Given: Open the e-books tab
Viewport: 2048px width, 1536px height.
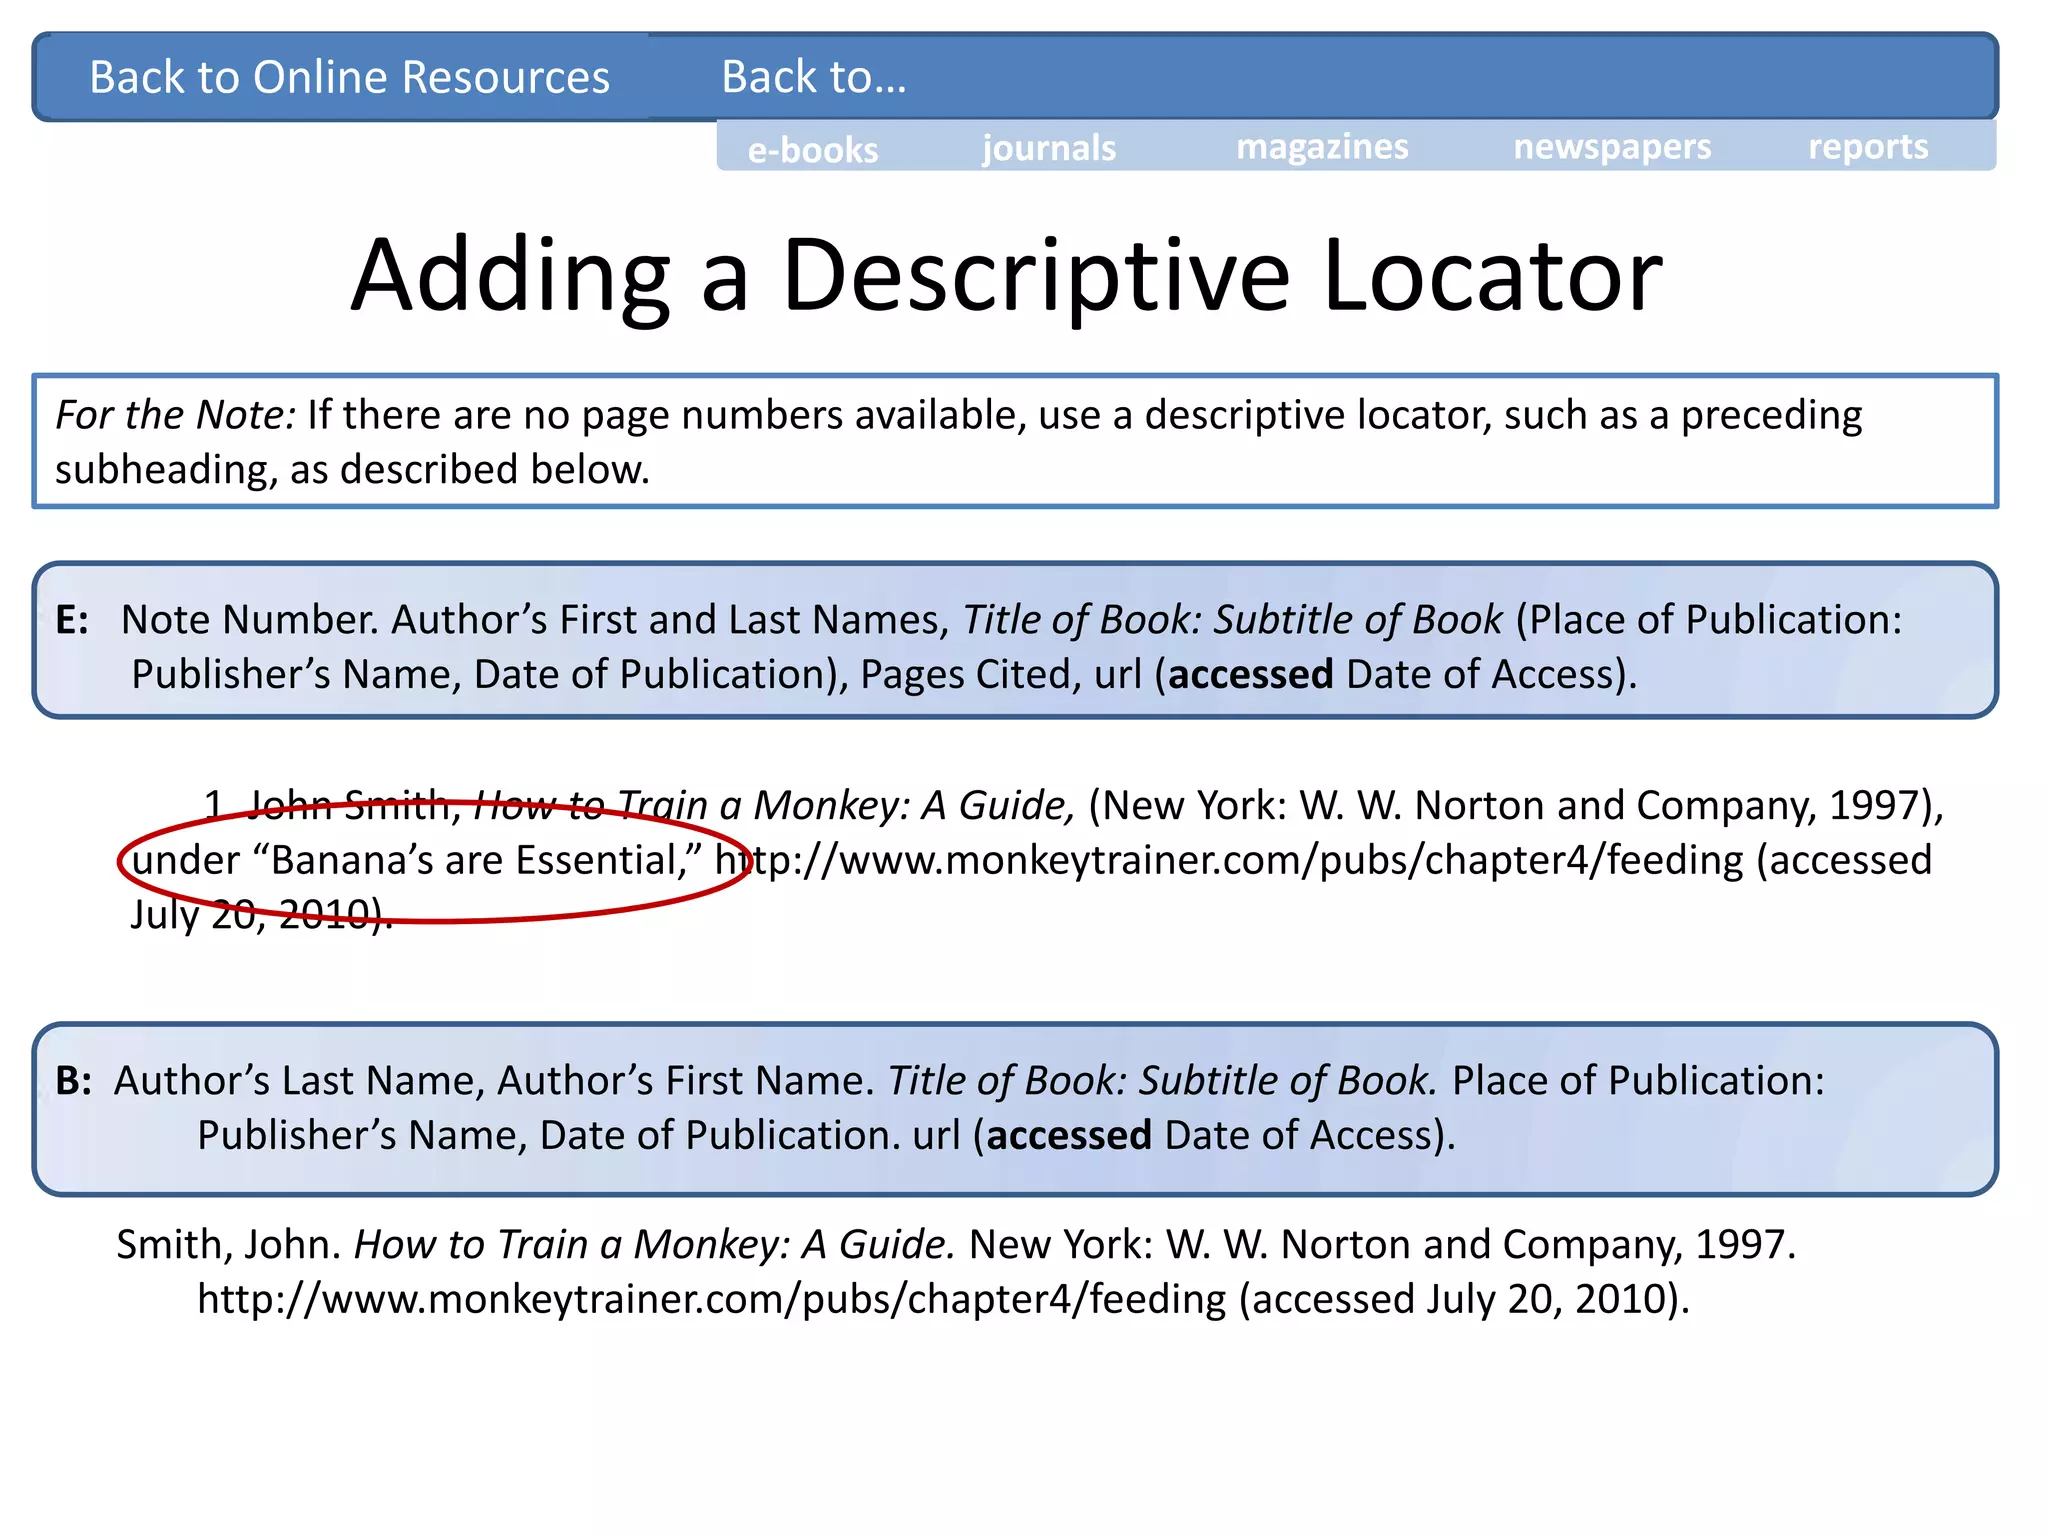Looking at the screenshot, I should pyautogui.click(x=813, y=149).
